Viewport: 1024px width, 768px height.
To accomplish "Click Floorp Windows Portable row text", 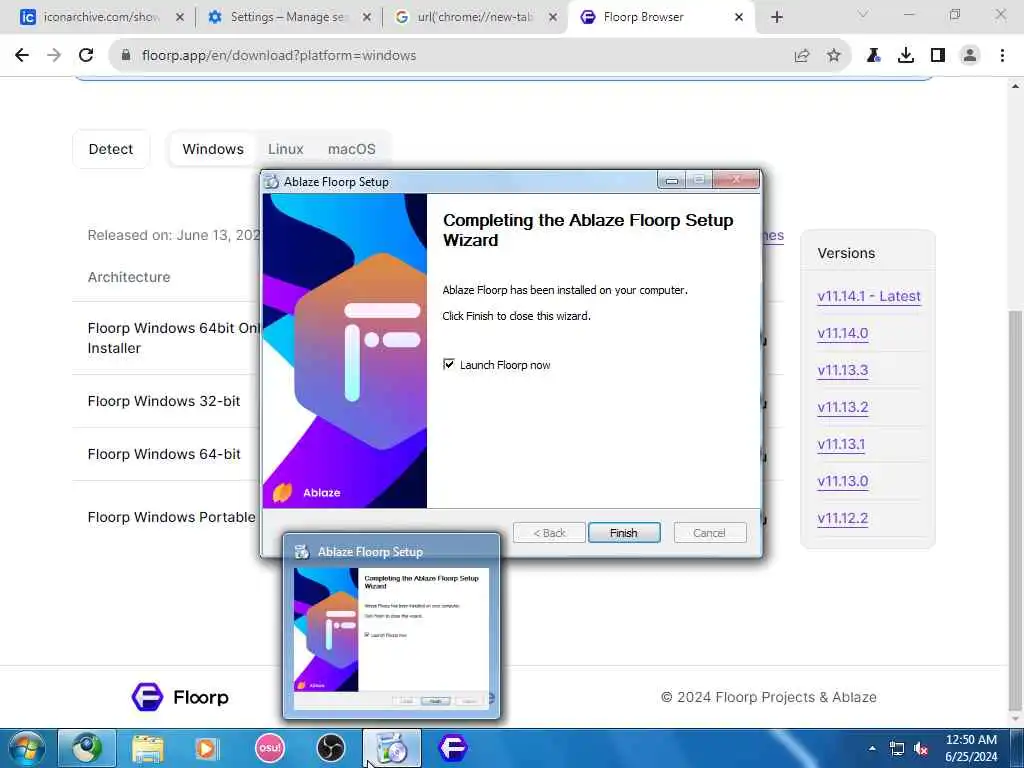I will point(172,517).
